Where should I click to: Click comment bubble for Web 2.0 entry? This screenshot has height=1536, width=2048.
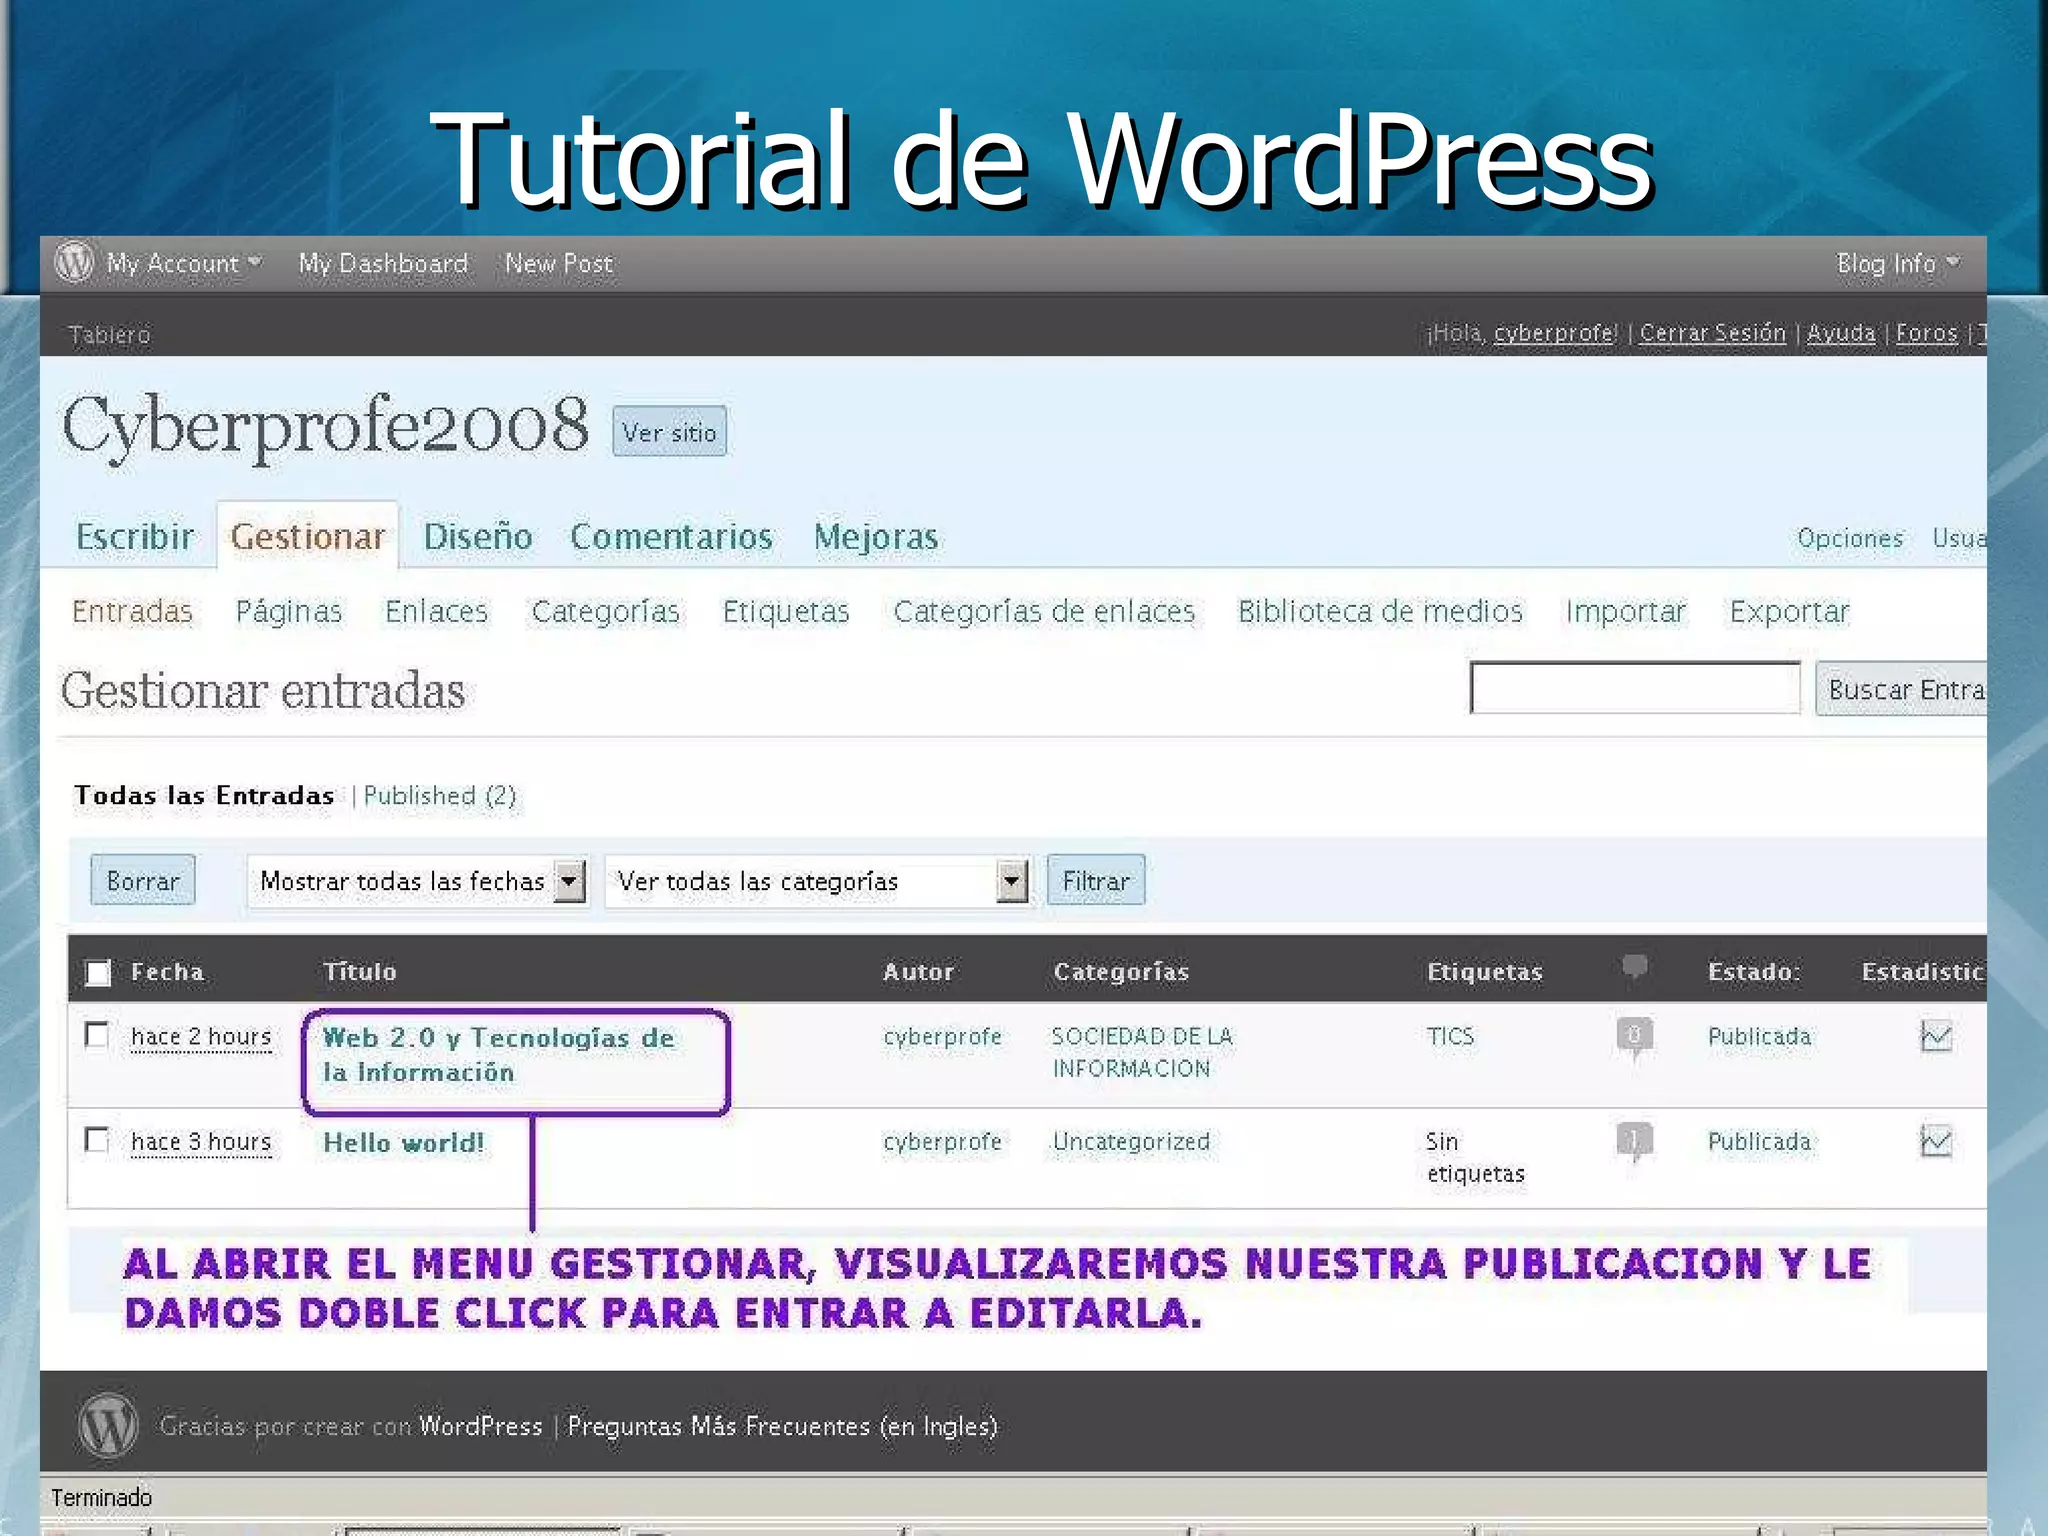tap(1634, 1037)
